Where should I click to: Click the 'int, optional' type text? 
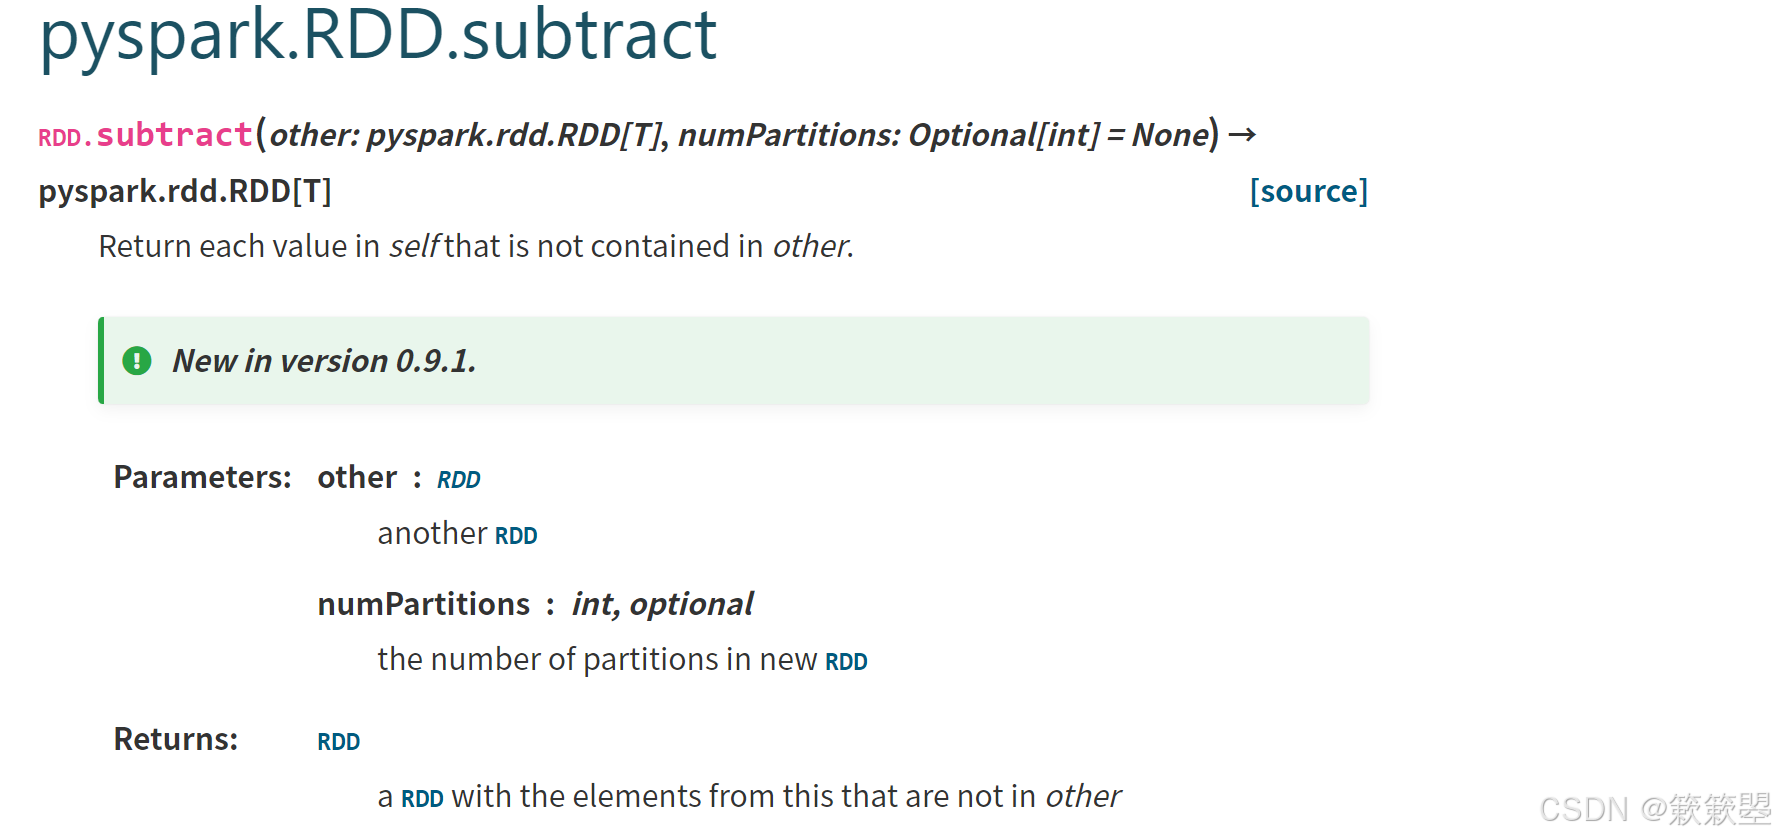[x=662, y=604]
